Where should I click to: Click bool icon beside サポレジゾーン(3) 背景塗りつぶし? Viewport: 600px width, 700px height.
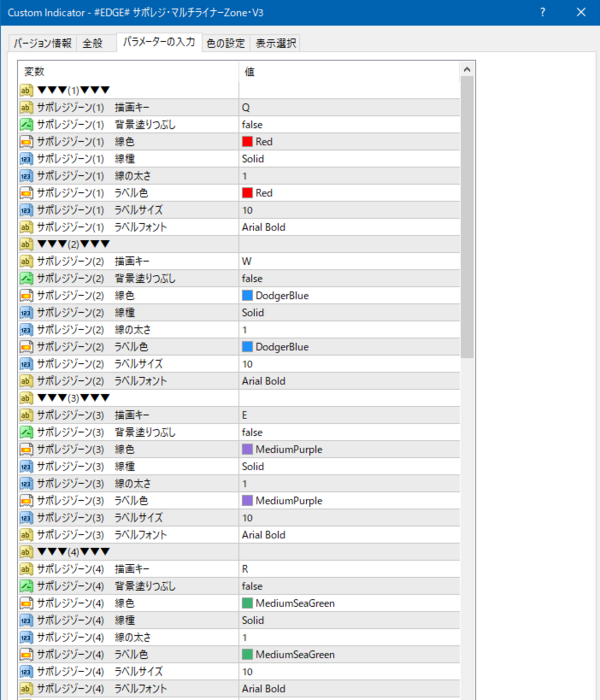(26, 432)
